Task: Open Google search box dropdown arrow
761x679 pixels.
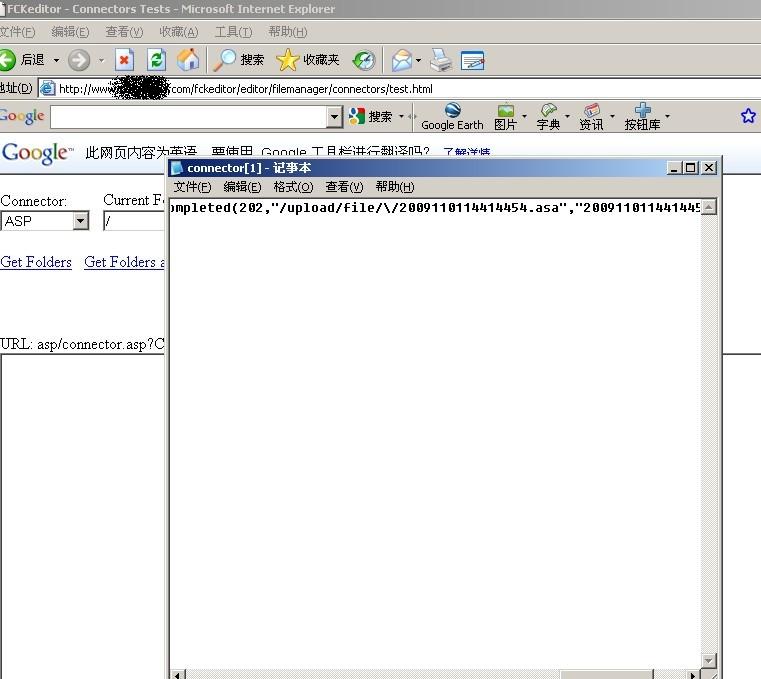Action: (x=334, y=117)
